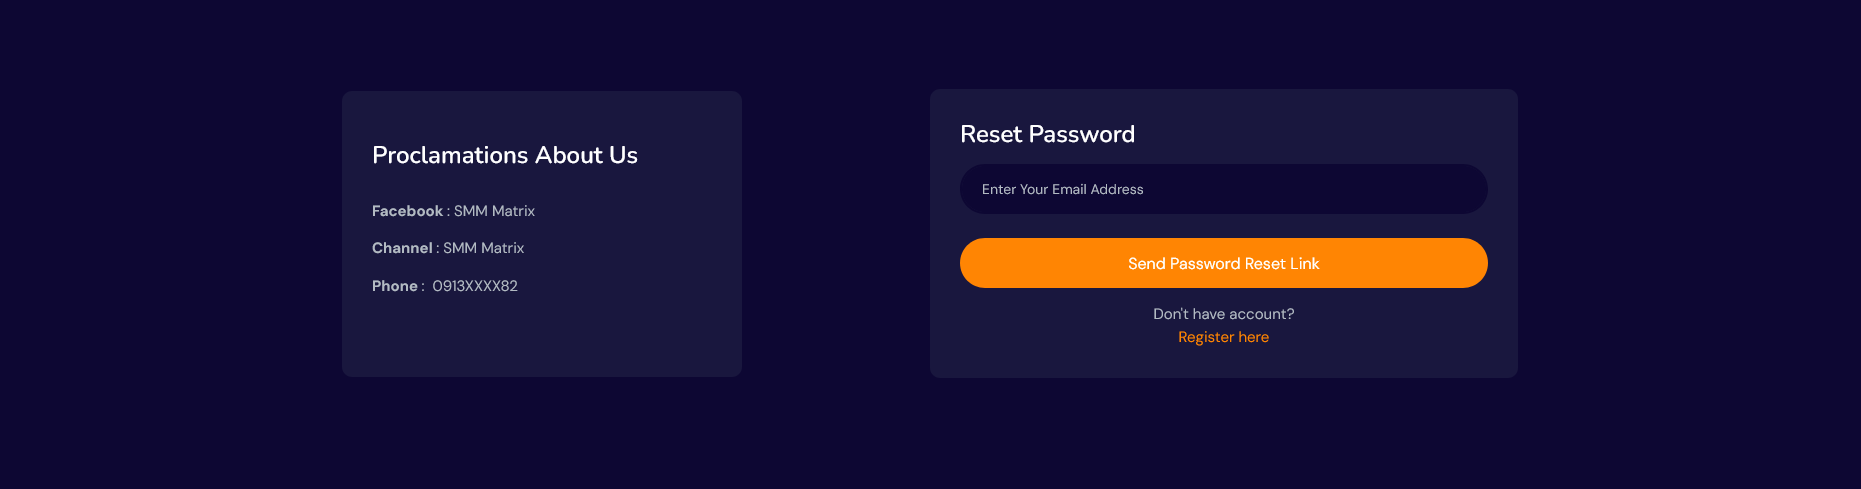Screen dimensions: 1861x489
Task: Click dark background gap between the two cards
Action: 836,234
